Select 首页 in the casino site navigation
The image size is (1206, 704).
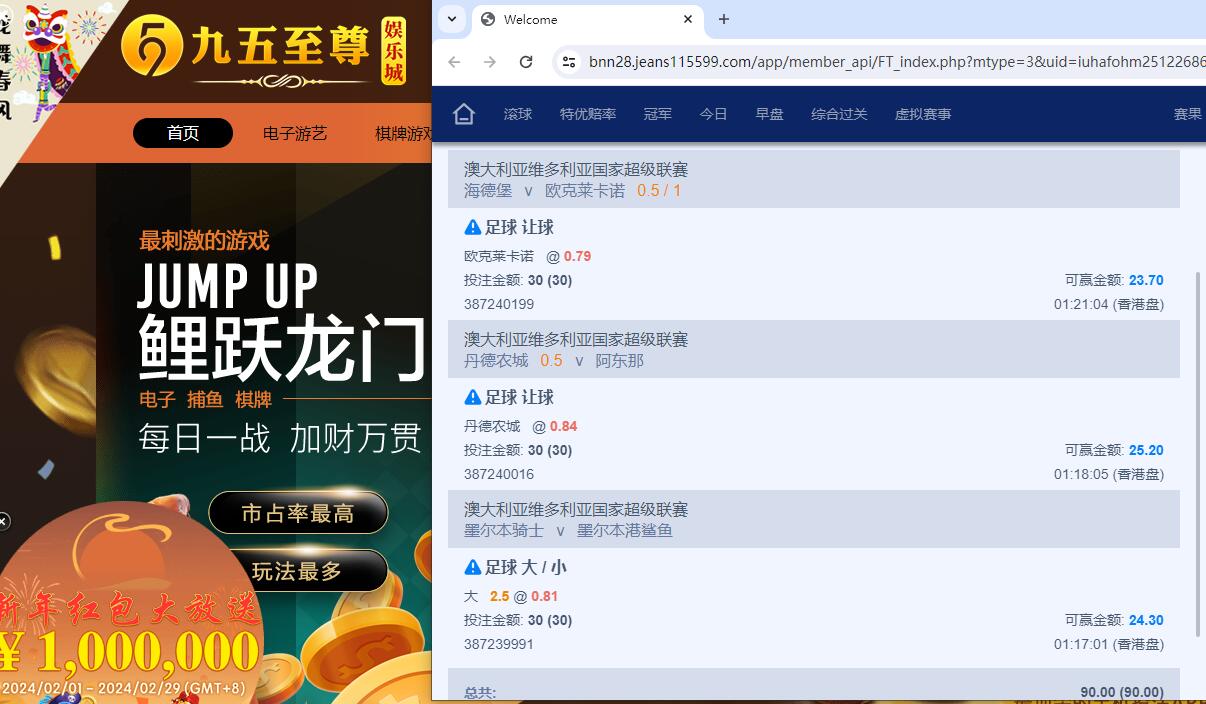pyautogui.click(x=183, y=133)
